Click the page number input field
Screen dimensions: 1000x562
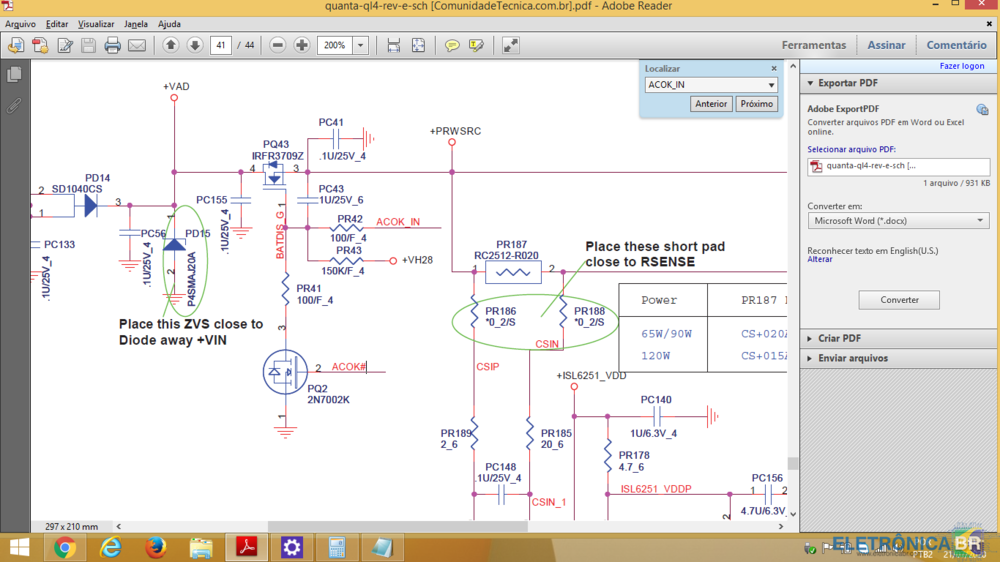point(221,45)
